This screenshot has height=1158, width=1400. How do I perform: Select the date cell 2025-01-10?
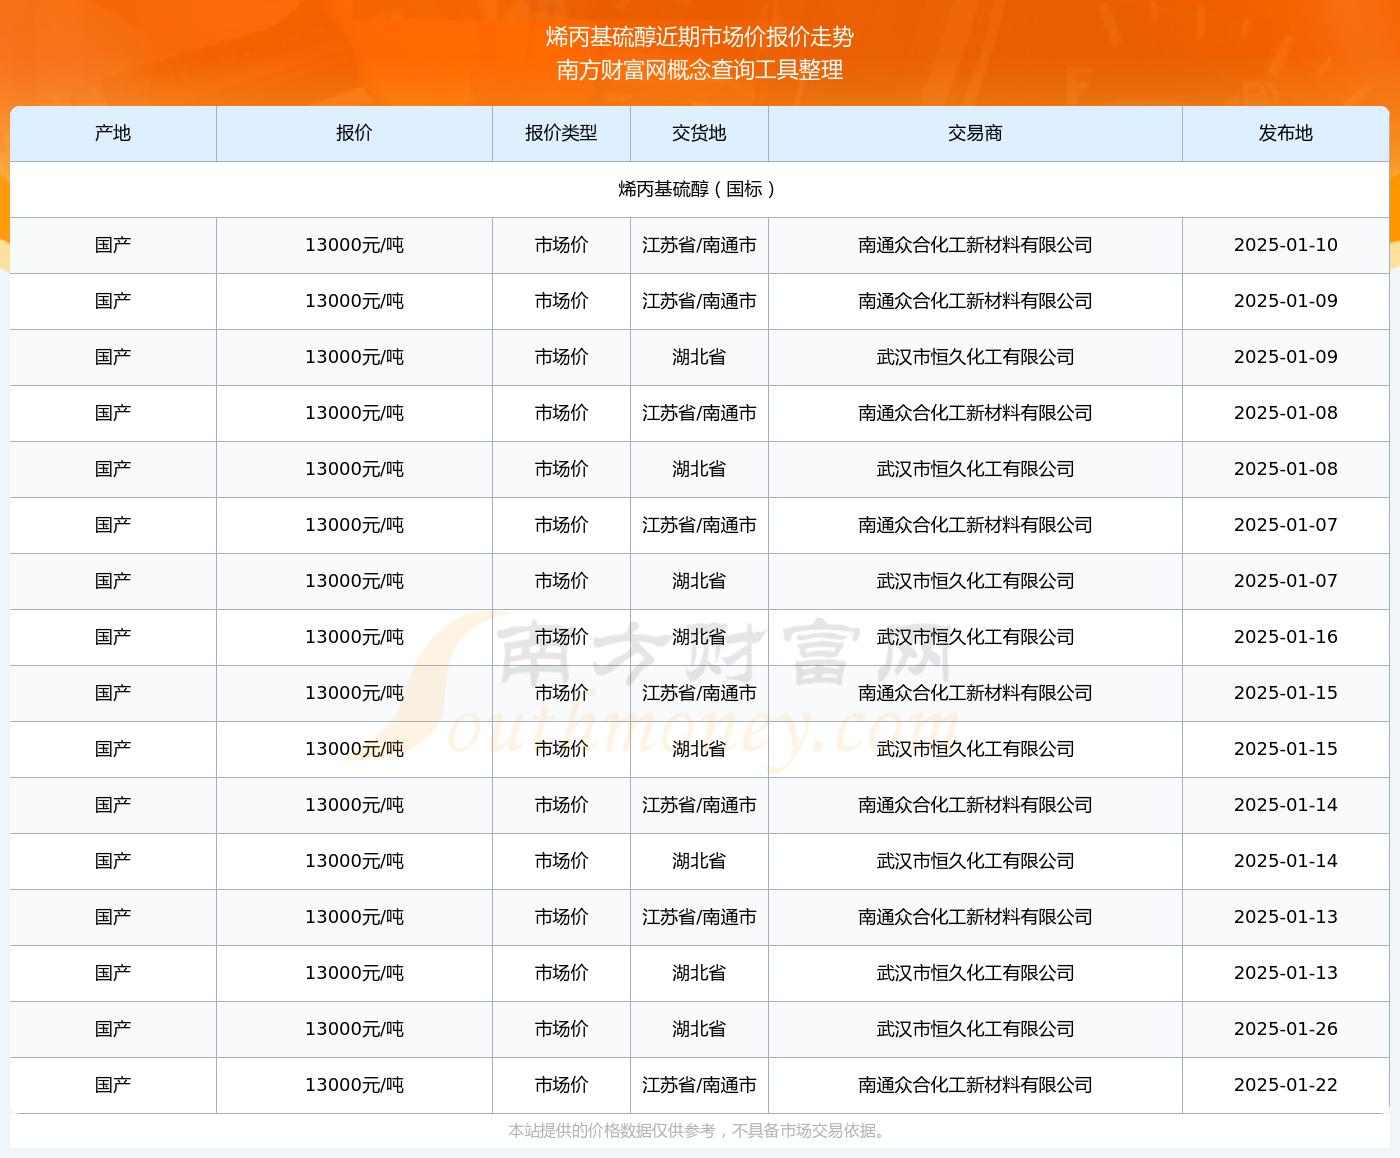(x=1286, y=245)
